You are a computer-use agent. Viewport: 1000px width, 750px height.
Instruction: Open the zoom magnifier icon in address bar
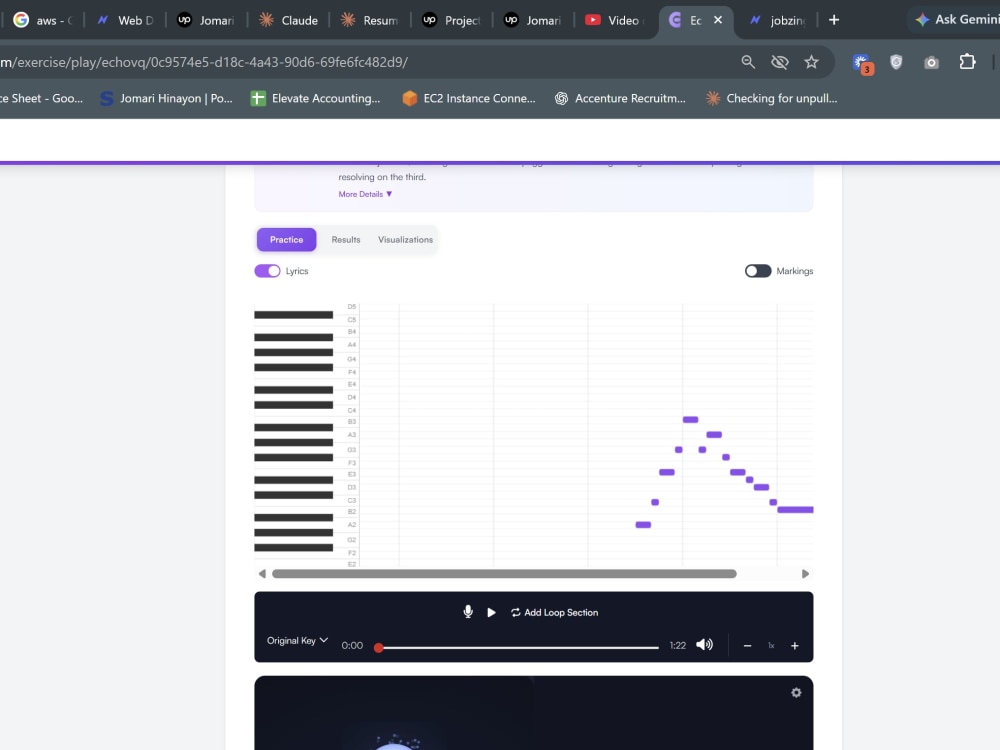tap(748, 62)
